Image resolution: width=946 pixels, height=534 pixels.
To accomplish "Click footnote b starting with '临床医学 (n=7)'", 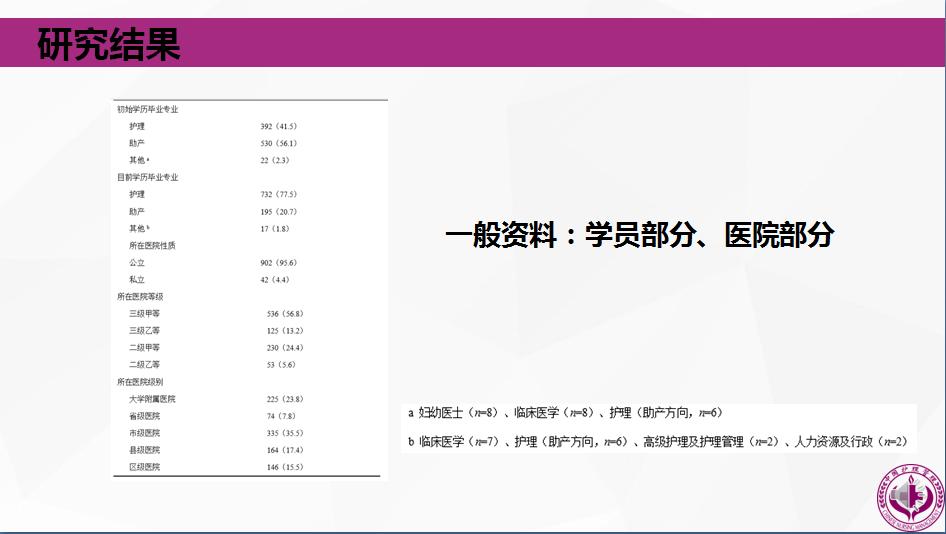I will 658,442.
